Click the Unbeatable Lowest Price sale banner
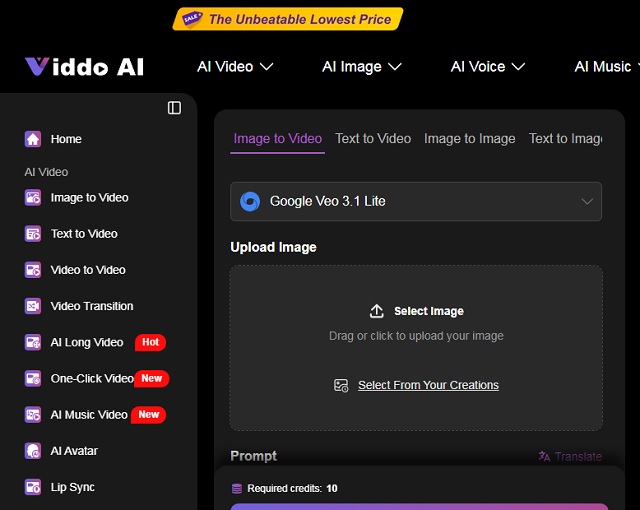 pos(288,18)
